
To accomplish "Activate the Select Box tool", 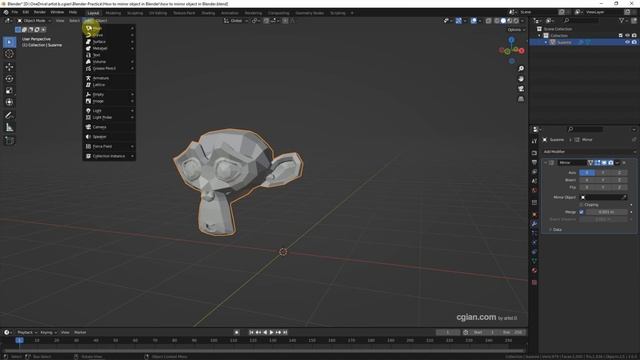I will 9,42.
